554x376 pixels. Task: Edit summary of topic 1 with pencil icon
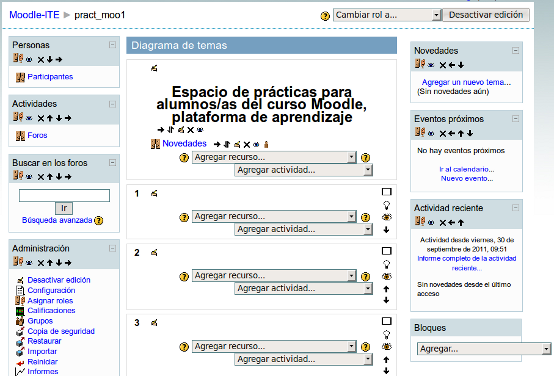[154, 194]
